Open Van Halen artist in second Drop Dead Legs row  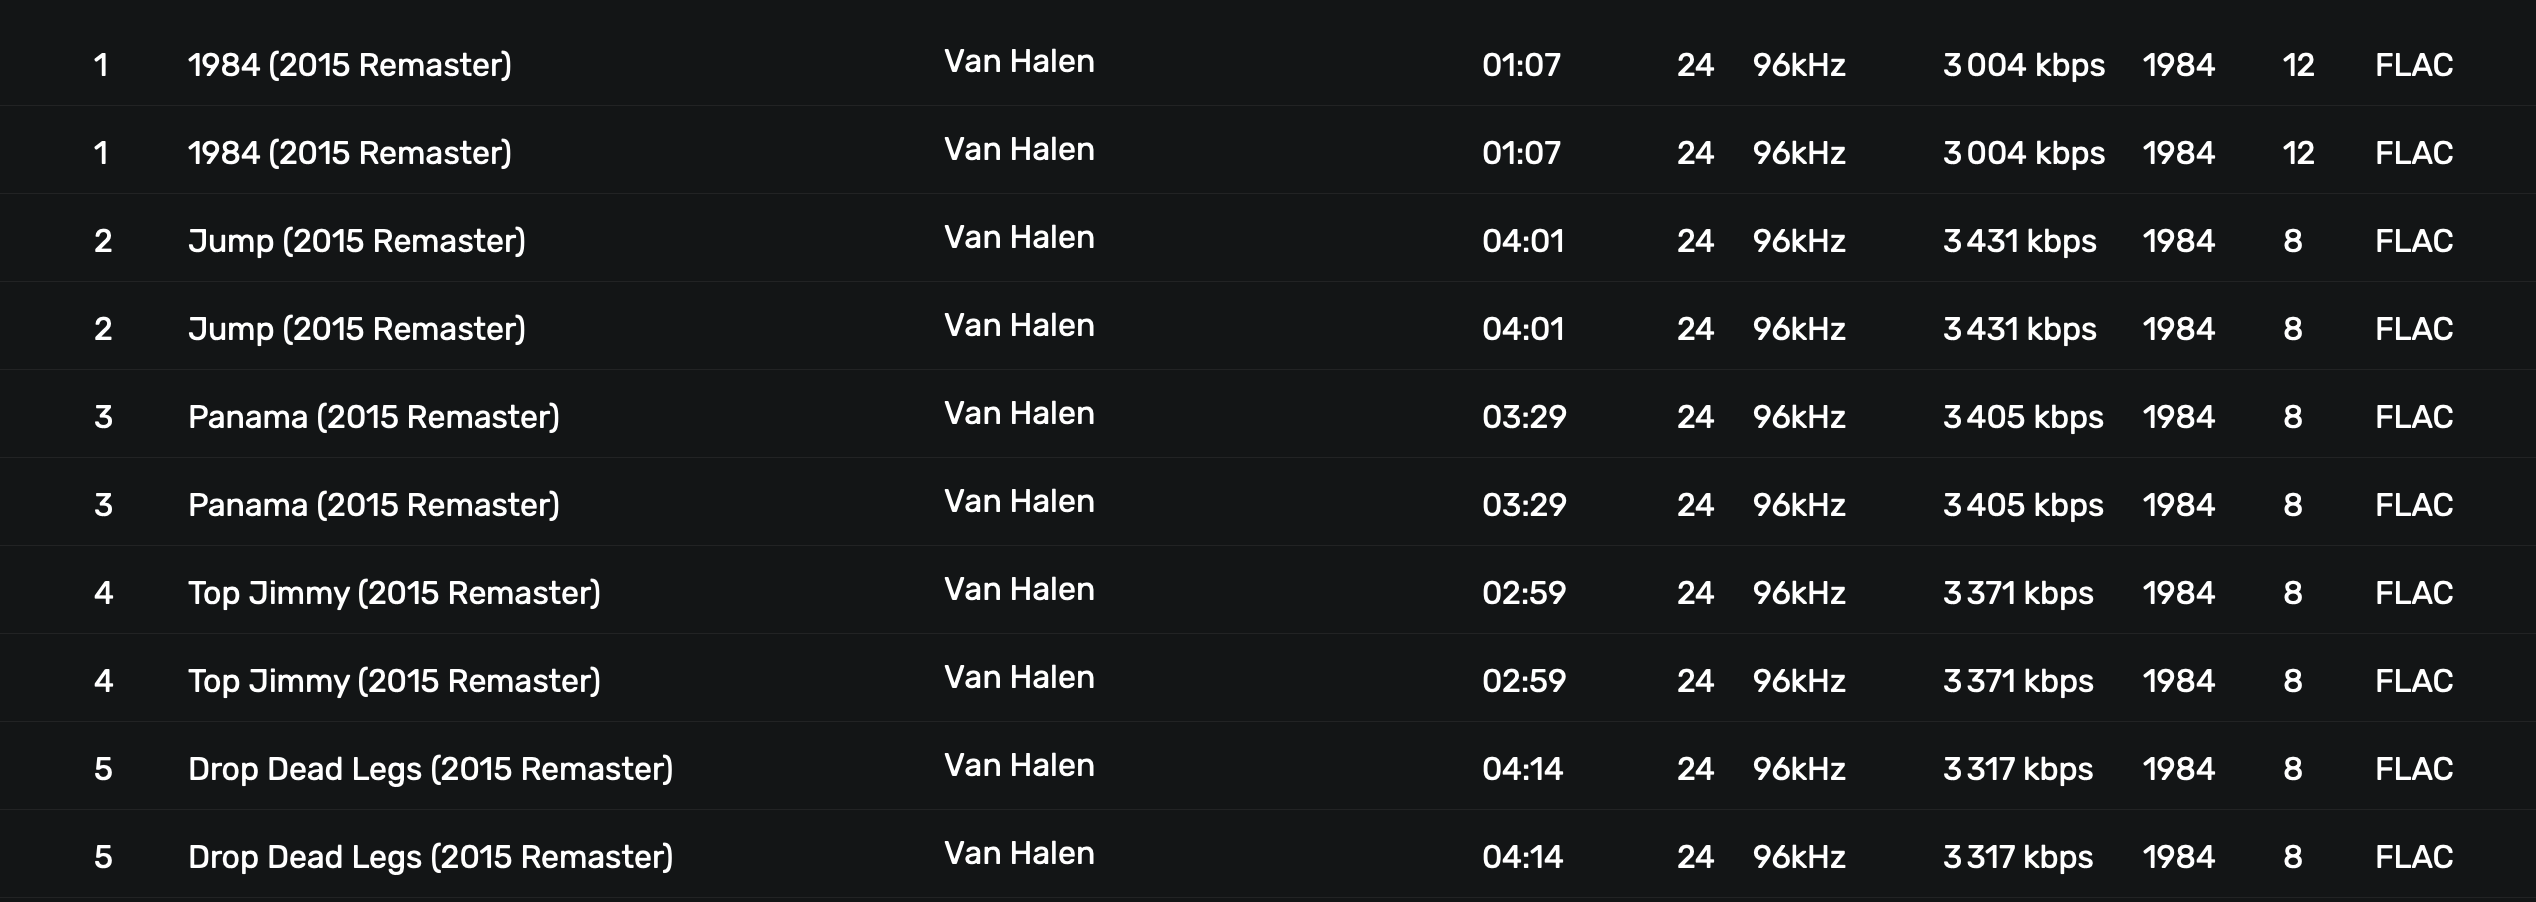(1019, 854)
